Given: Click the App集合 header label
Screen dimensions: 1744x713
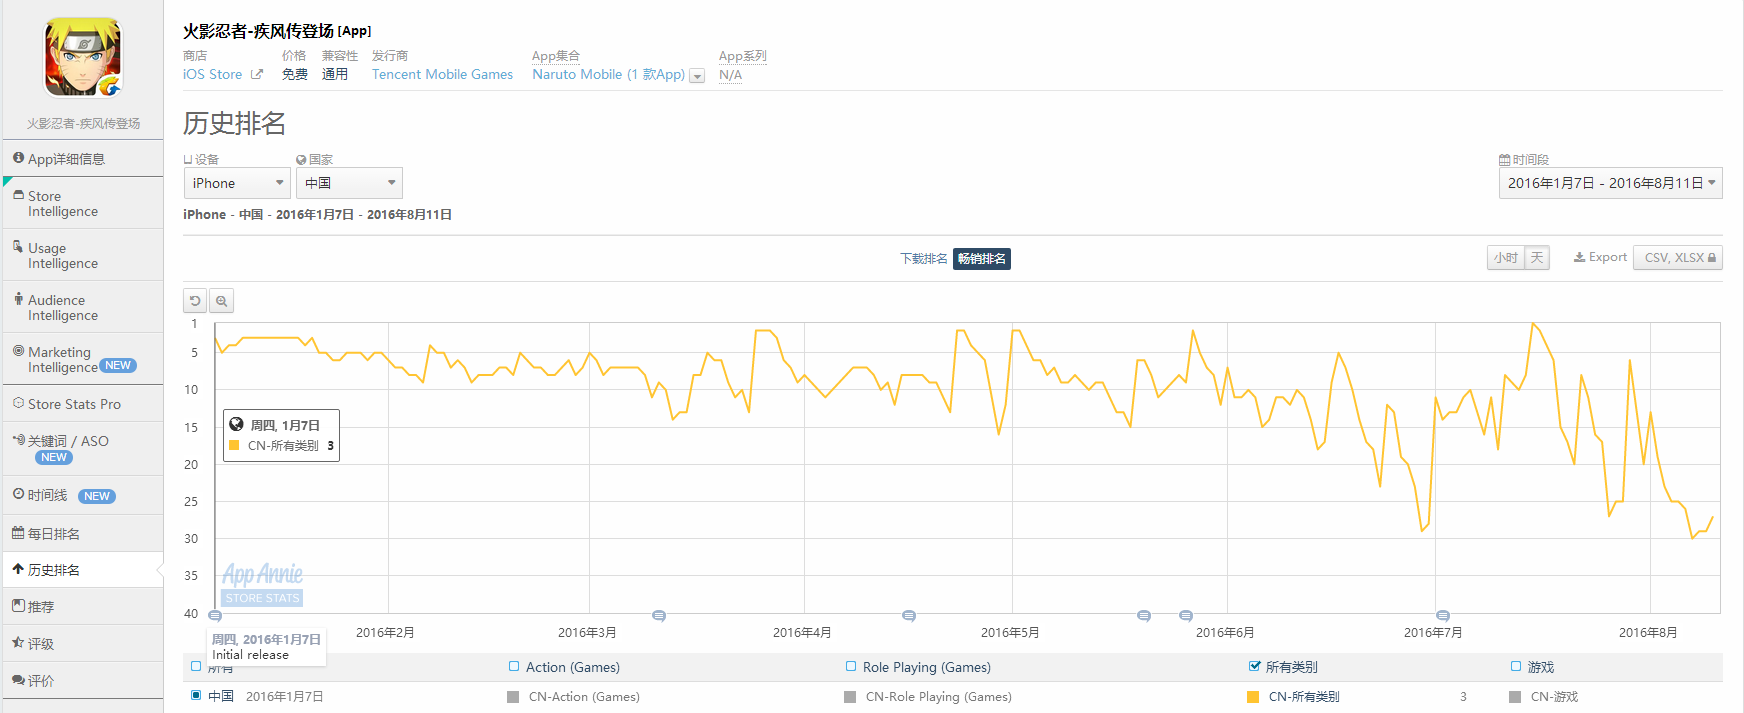Looking at the screenshot, I should (556, 56).
